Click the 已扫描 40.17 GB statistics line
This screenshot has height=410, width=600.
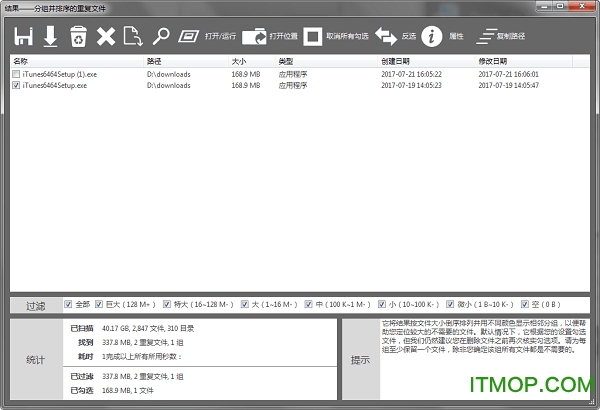coord(132,328)
